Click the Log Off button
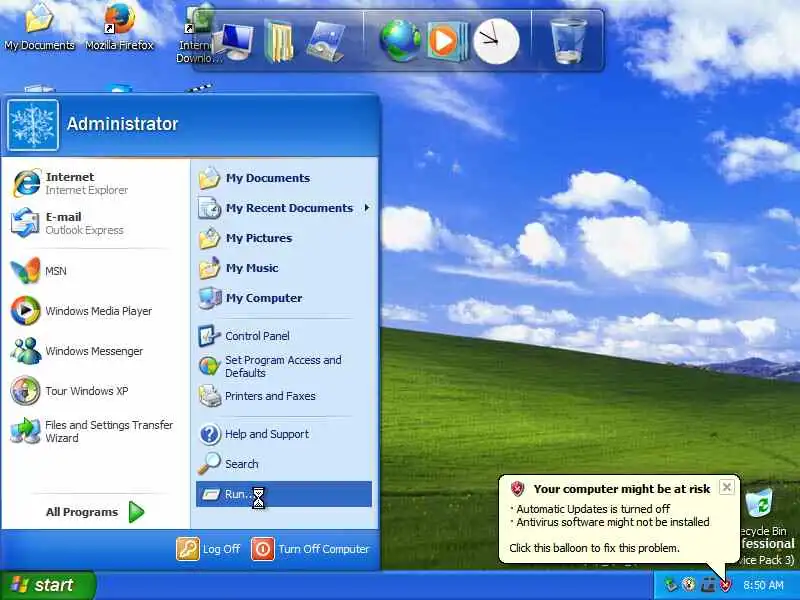800x600 pixels. tap(209, 549)
